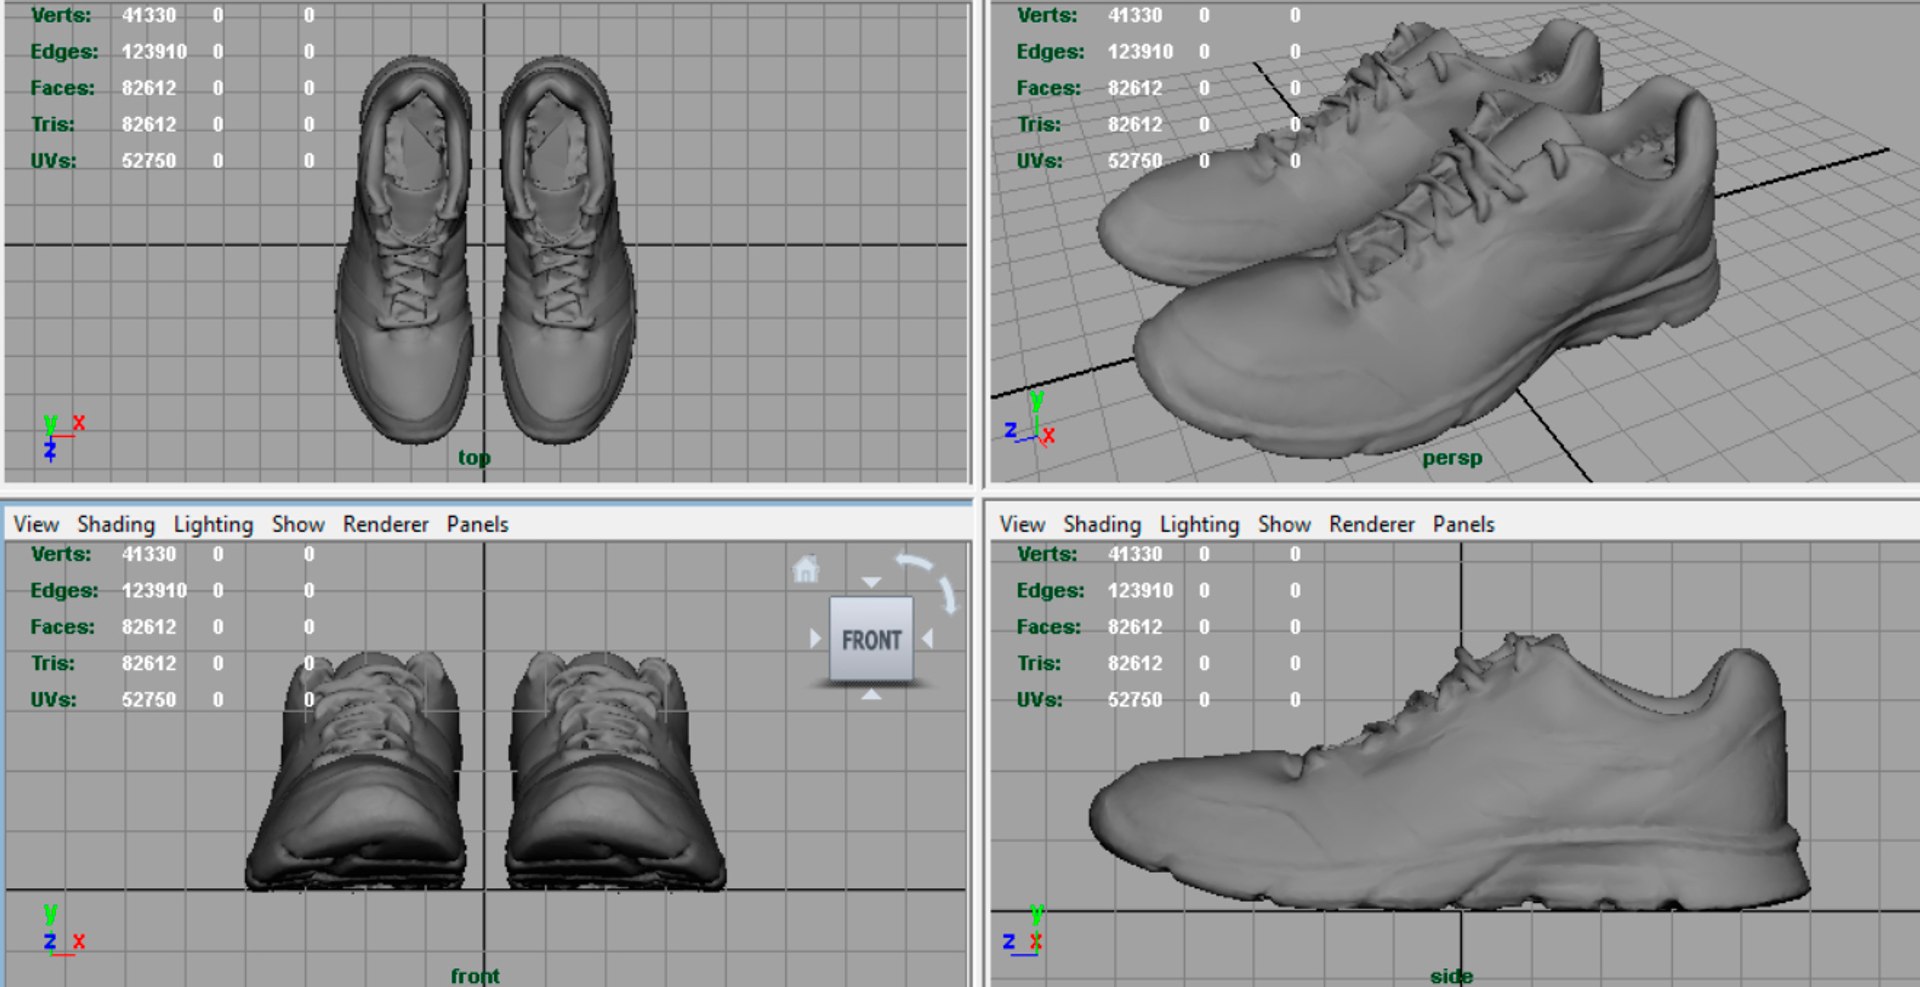This screenshot has height=987, width=1920.
Task: Click the Faces count 82612 in front viewport
Action: (149, 627)
